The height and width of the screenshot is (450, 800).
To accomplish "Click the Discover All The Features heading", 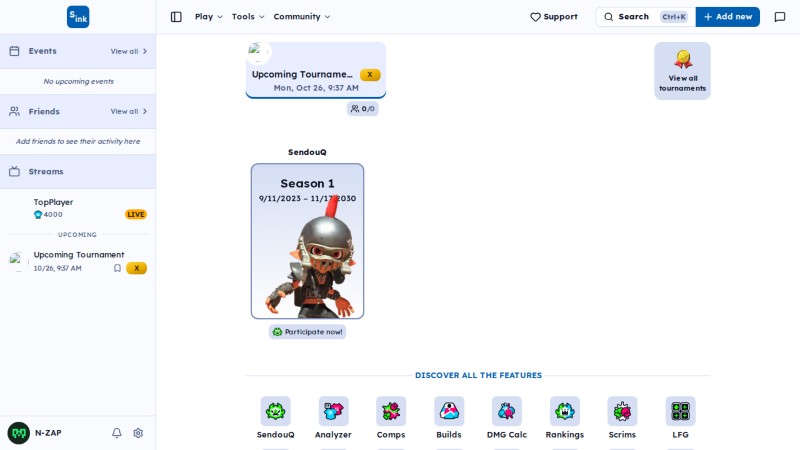I will click(478, 375).
